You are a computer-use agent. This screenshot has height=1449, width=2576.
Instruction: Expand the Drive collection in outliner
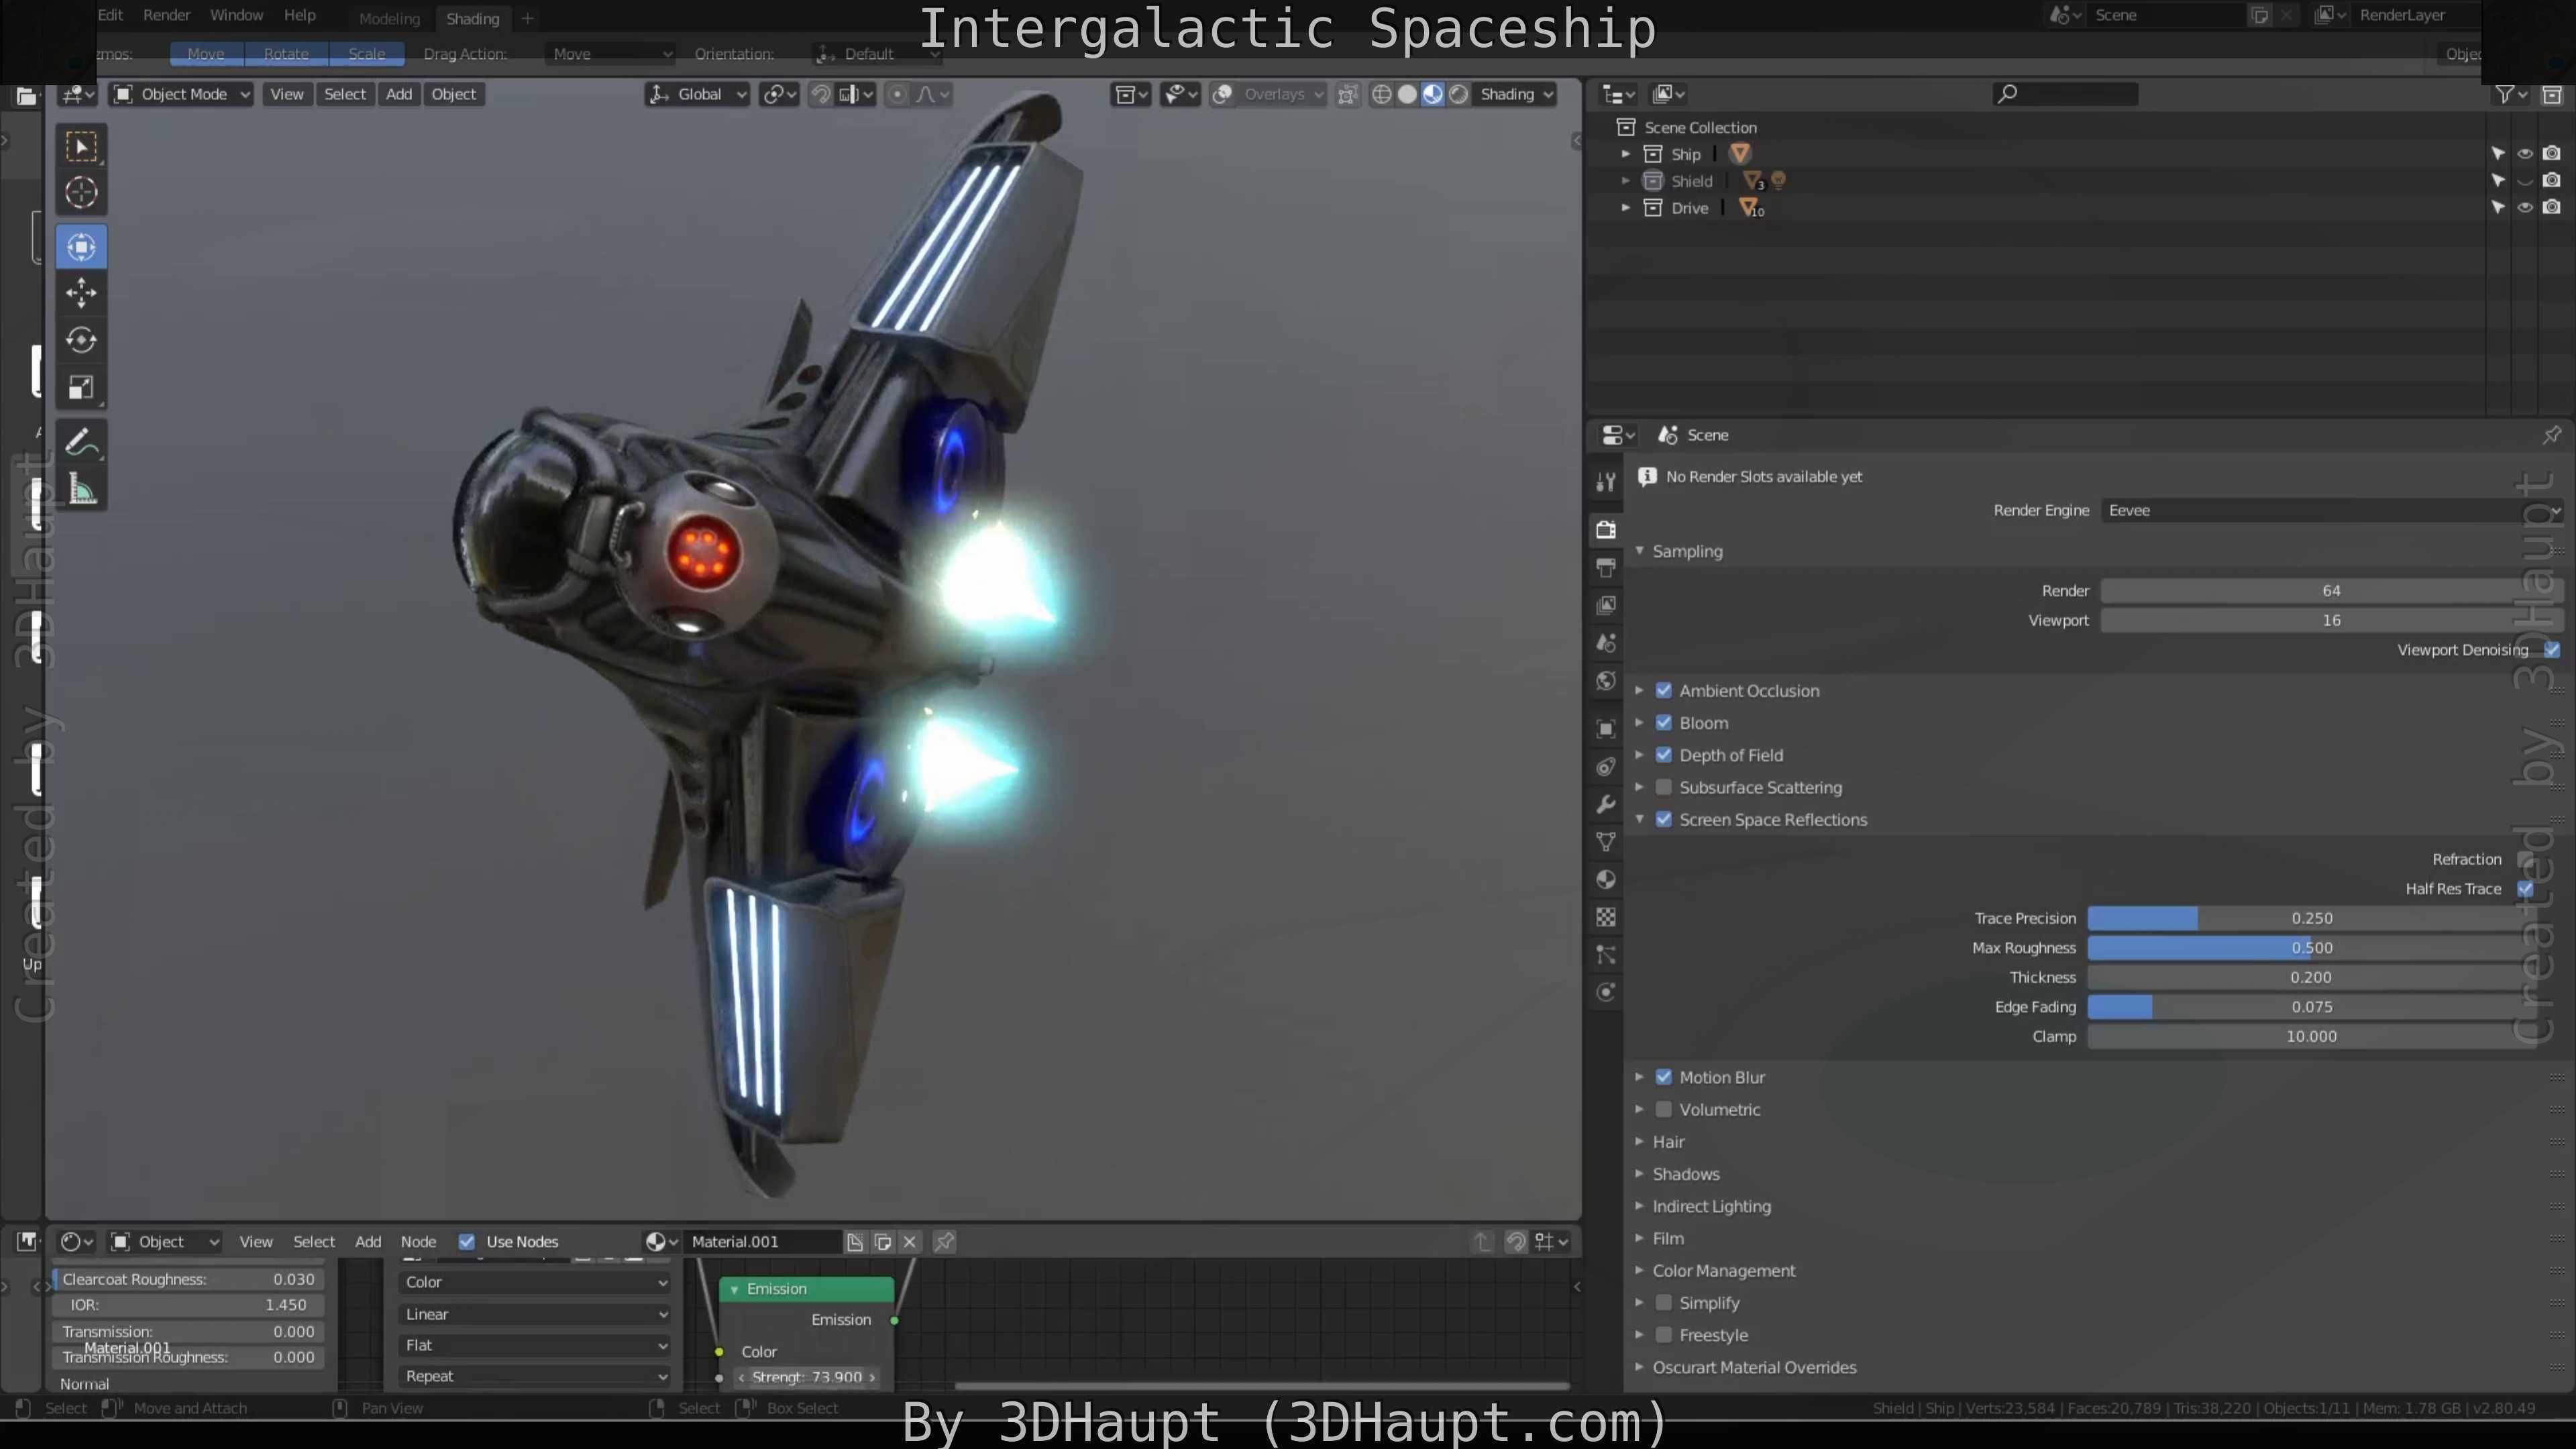pyautogui.click(x=1626, y=208)
